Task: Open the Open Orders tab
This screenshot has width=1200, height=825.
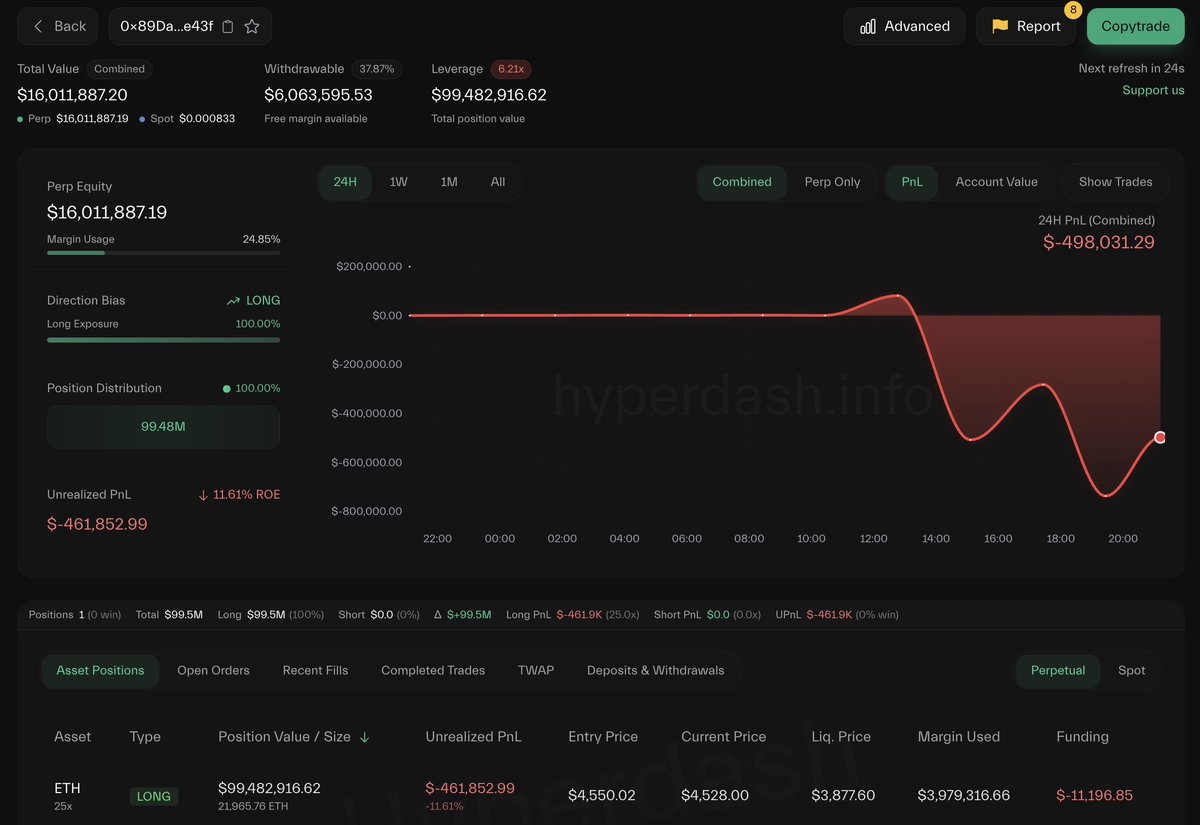Action: [x=213, y=671]
